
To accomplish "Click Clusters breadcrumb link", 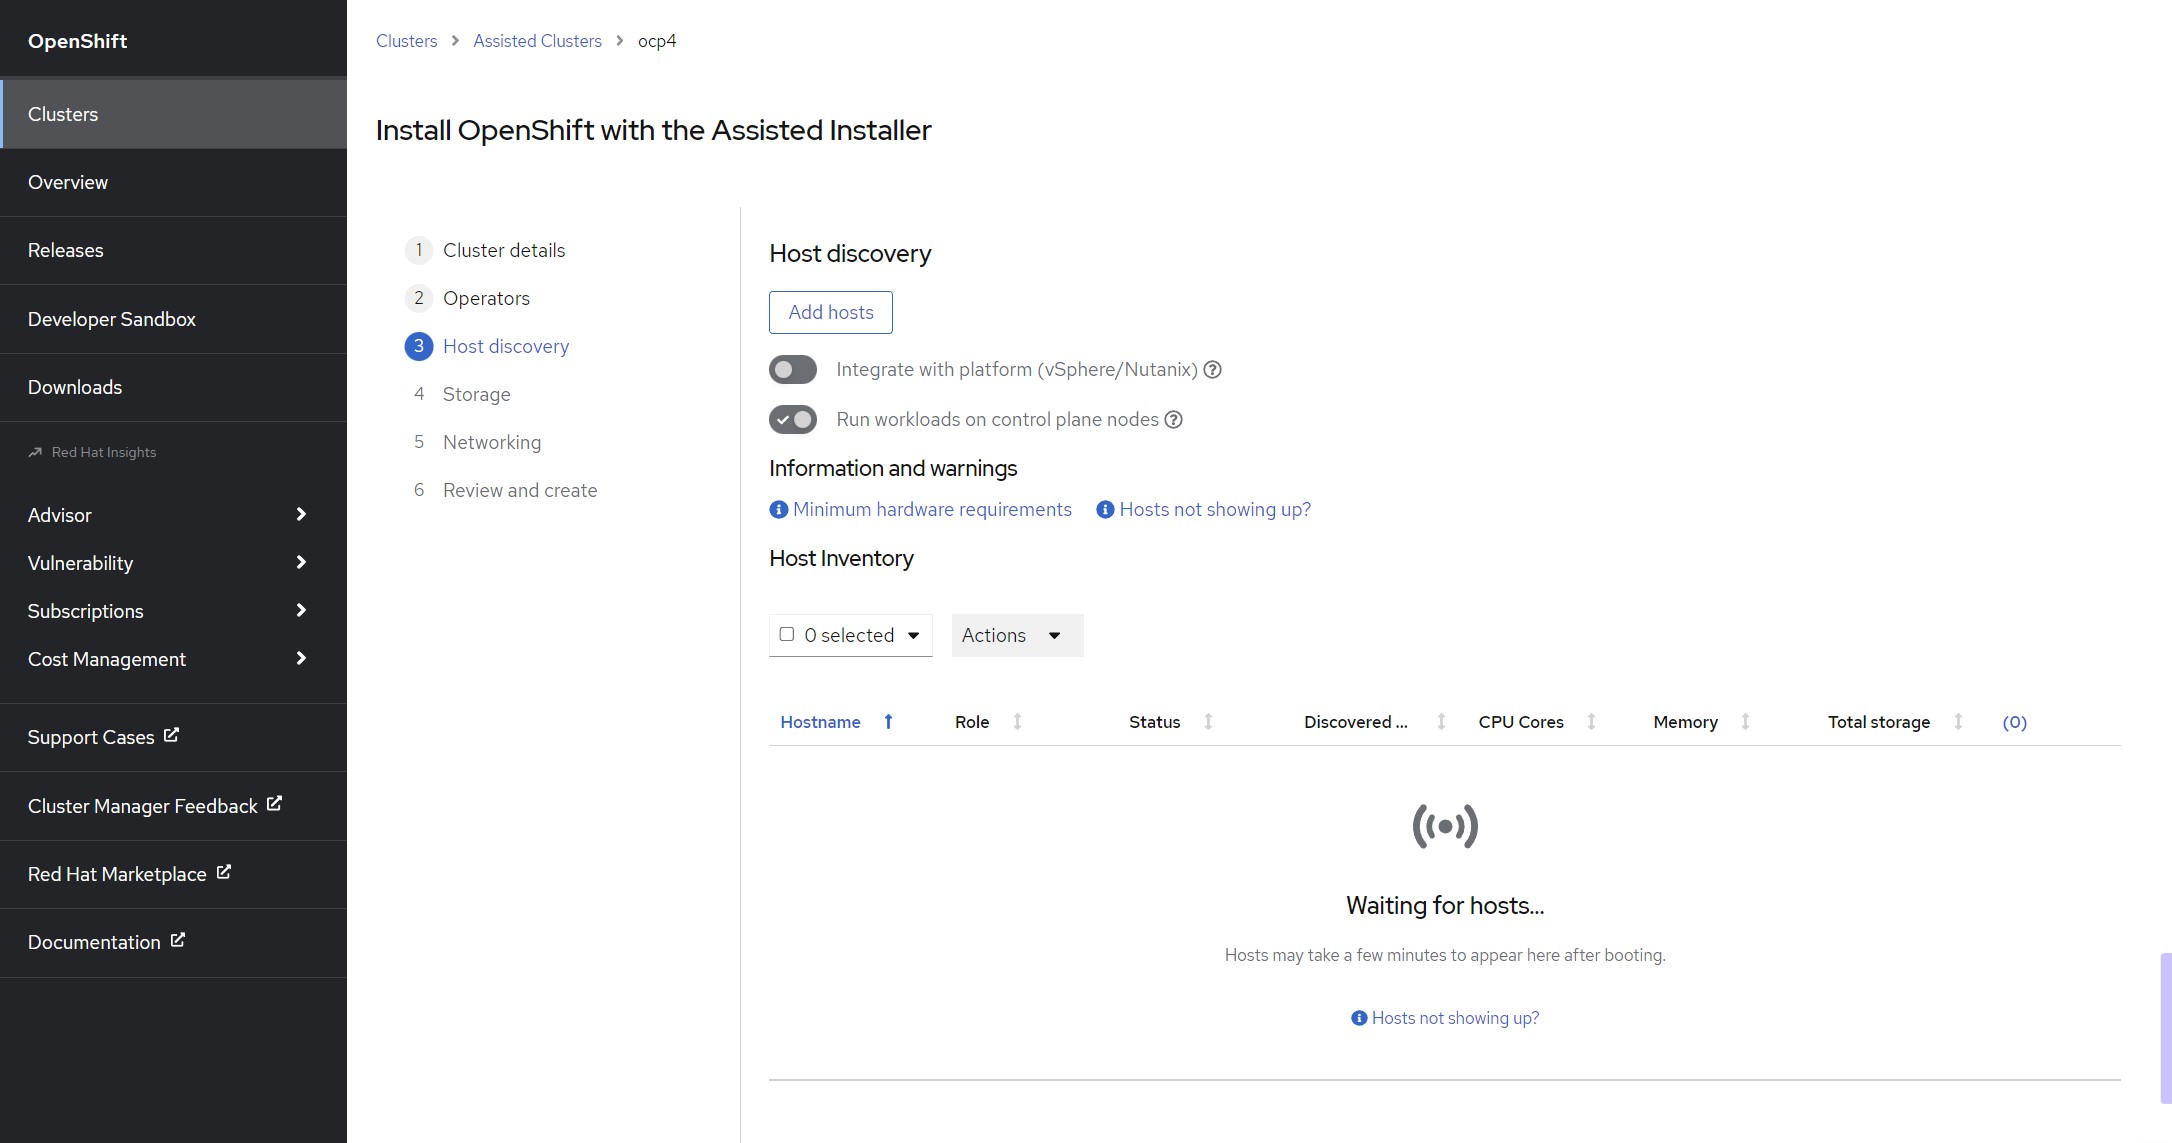I will tap(406, 41).
